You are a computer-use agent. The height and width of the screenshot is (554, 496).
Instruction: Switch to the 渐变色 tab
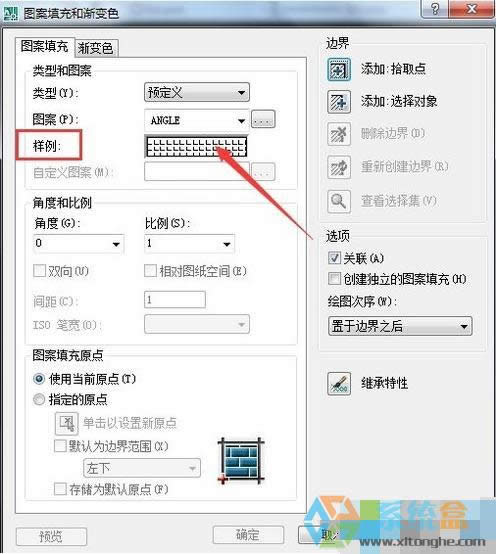coord(96,48)
